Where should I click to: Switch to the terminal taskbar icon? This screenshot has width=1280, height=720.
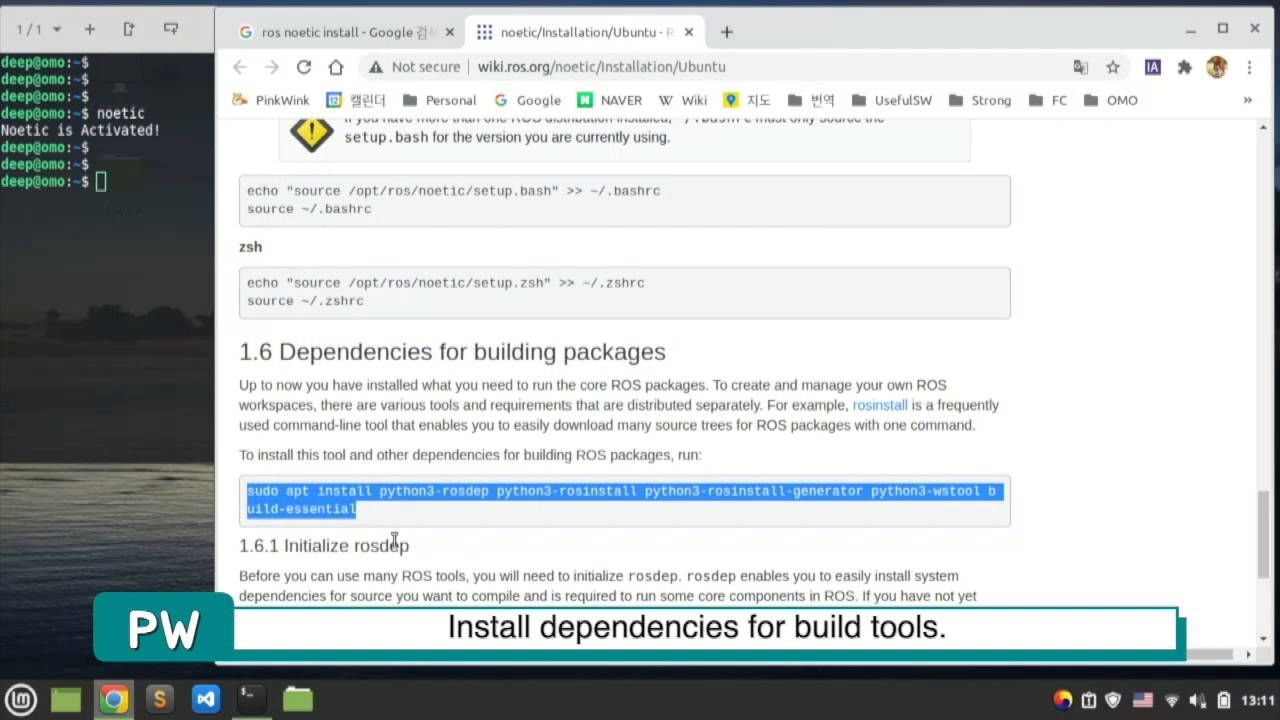tap(251, 699)
